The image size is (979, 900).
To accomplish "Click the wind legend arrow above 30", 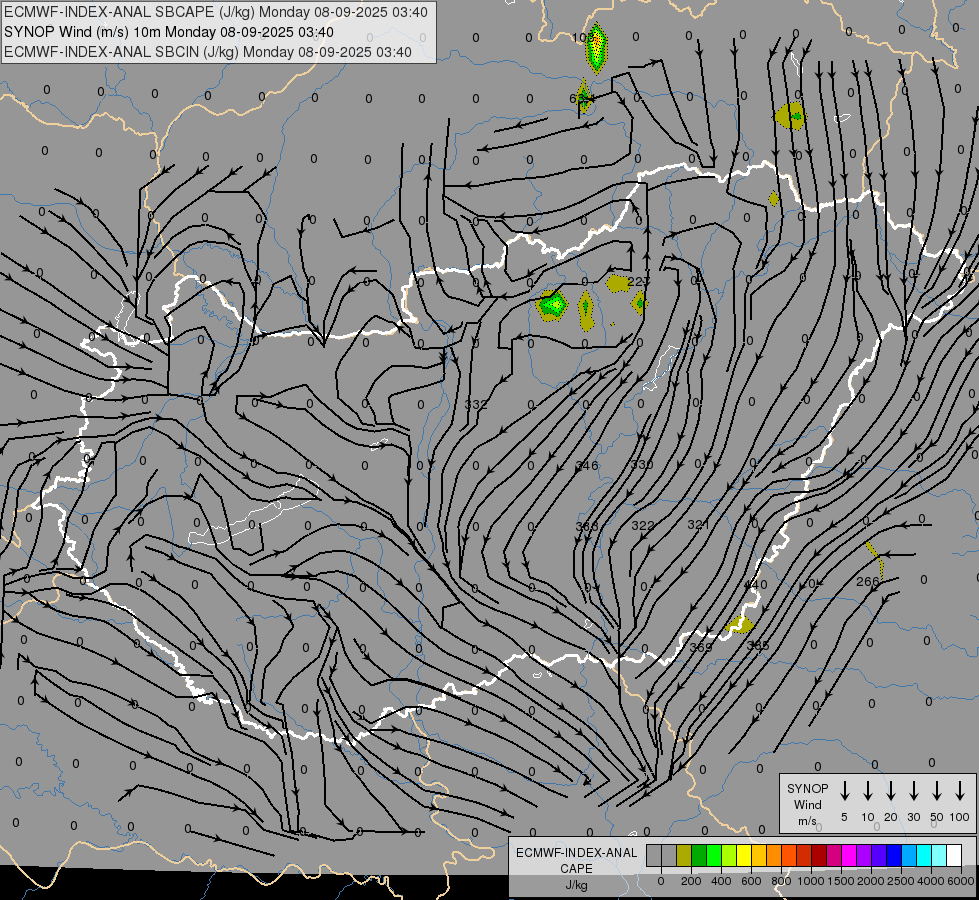I will (x=913, y=790).
